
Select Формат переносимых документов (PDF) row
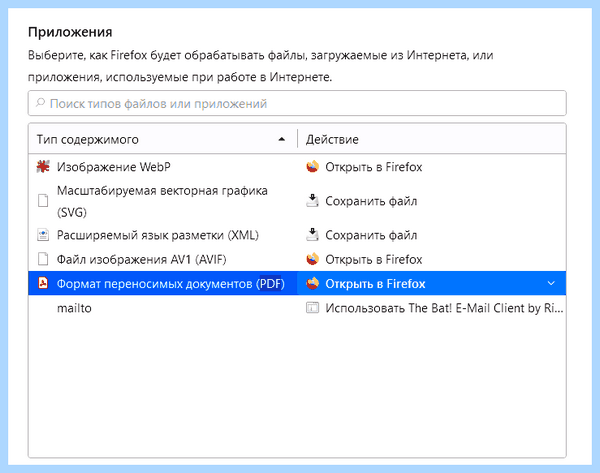297,283
